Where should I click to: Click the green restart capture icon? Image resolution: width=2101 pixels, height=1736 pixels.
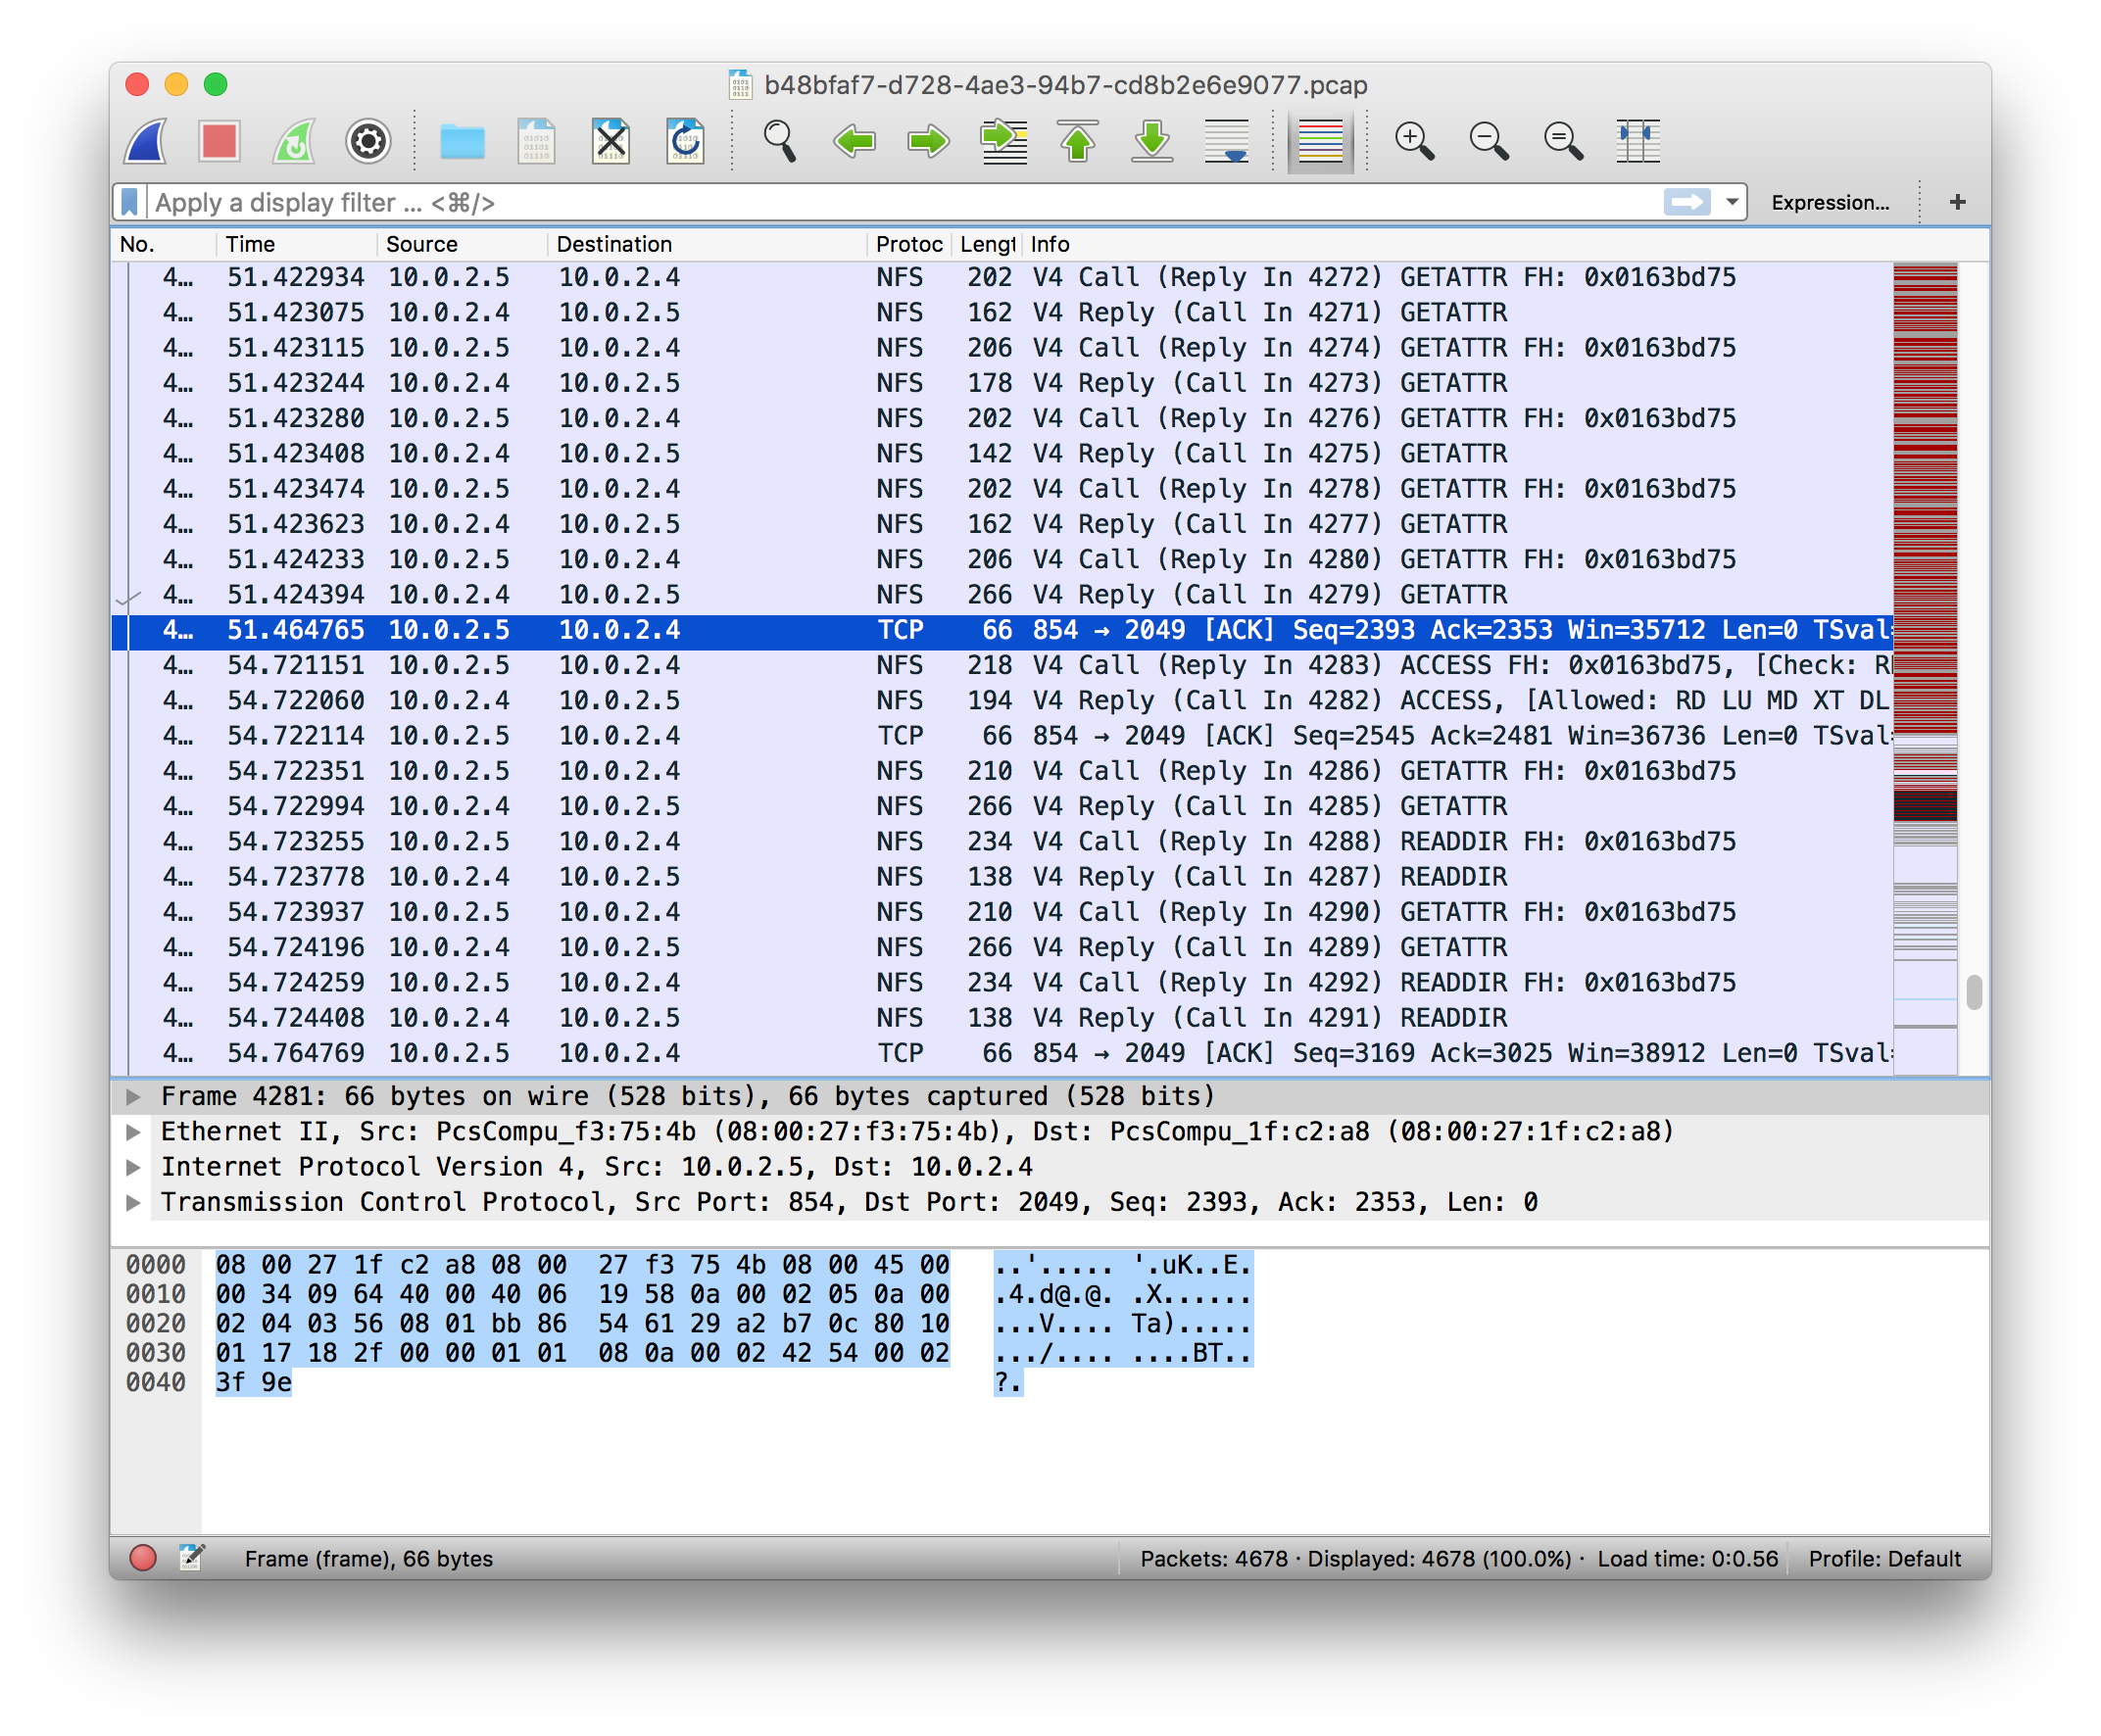[294, 141]
